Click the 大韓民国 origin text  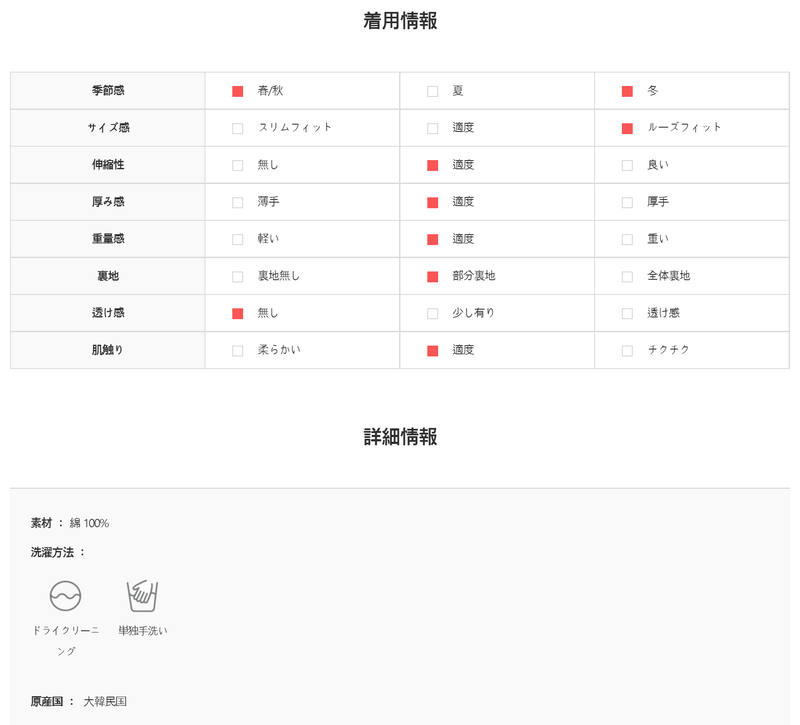(x=105, y=702)
